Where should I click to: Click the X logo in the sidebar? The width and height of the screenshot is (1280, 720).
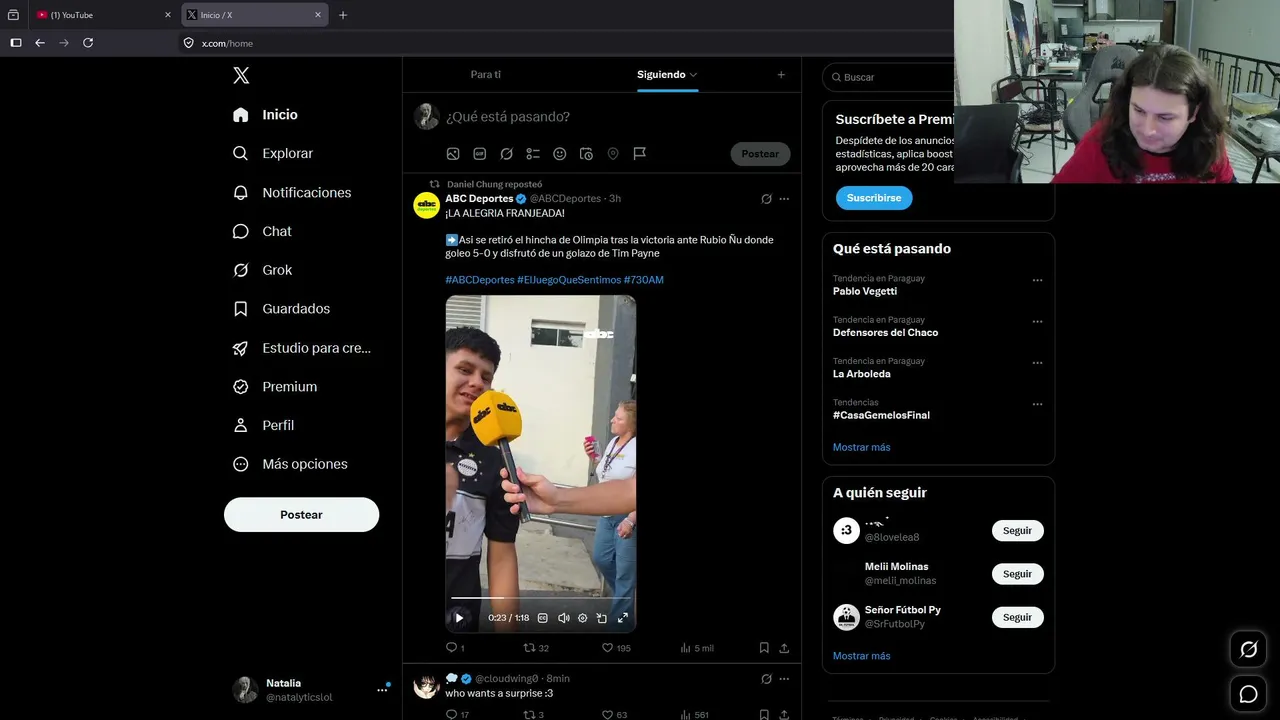point(241,76)
